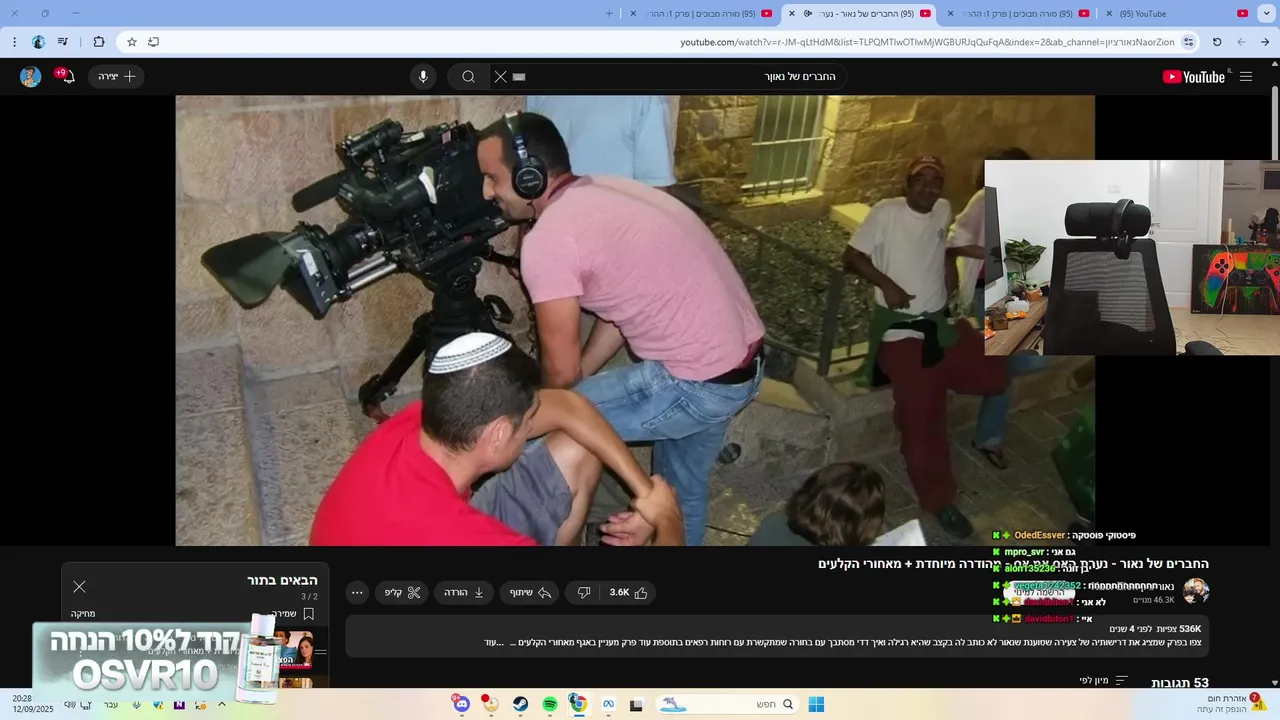Open the Chrome profile avatar

[38, 42]
